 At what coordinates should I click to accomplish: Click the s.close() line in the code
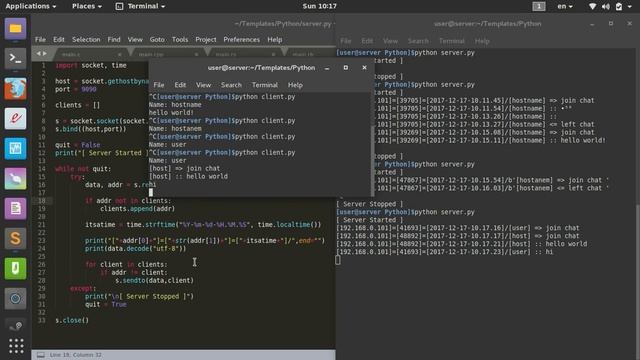(72, 320)
